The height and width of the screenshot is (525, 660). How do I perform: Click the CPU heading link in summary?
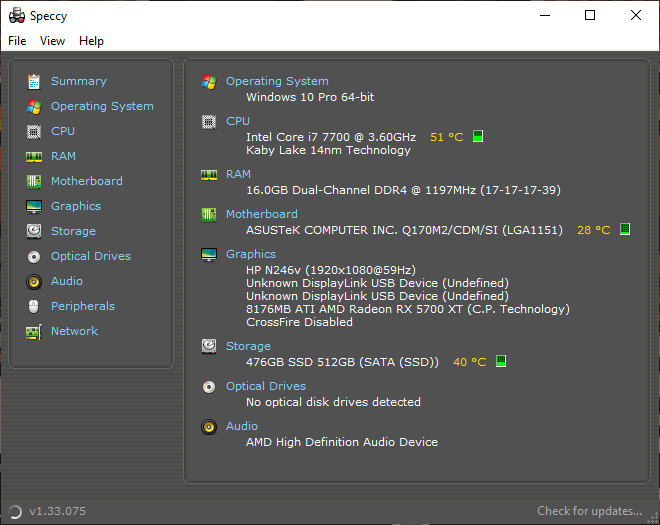pyautogui.click(x=238, y=121)
